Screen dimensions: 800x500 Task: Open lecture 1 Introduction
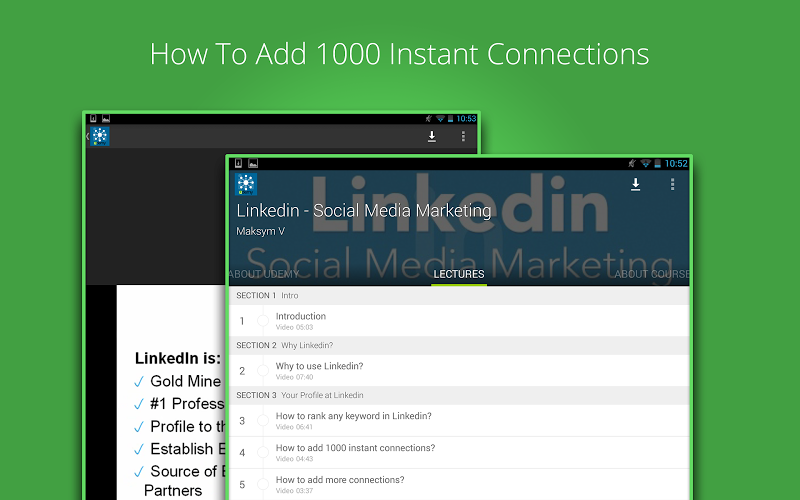coord(459,320)
